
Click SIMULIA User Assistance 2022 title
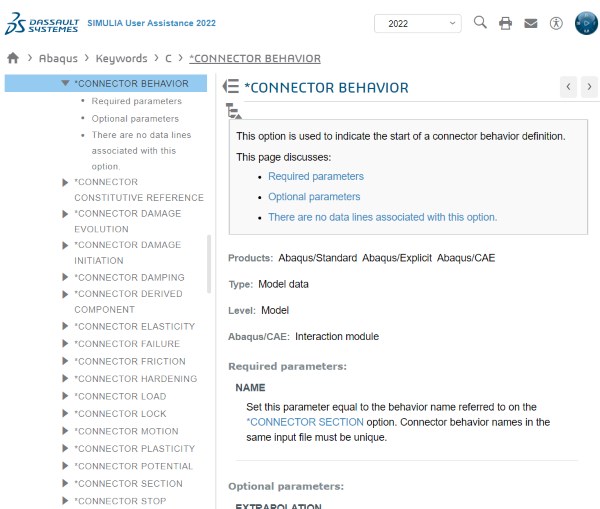click(152, 23)
